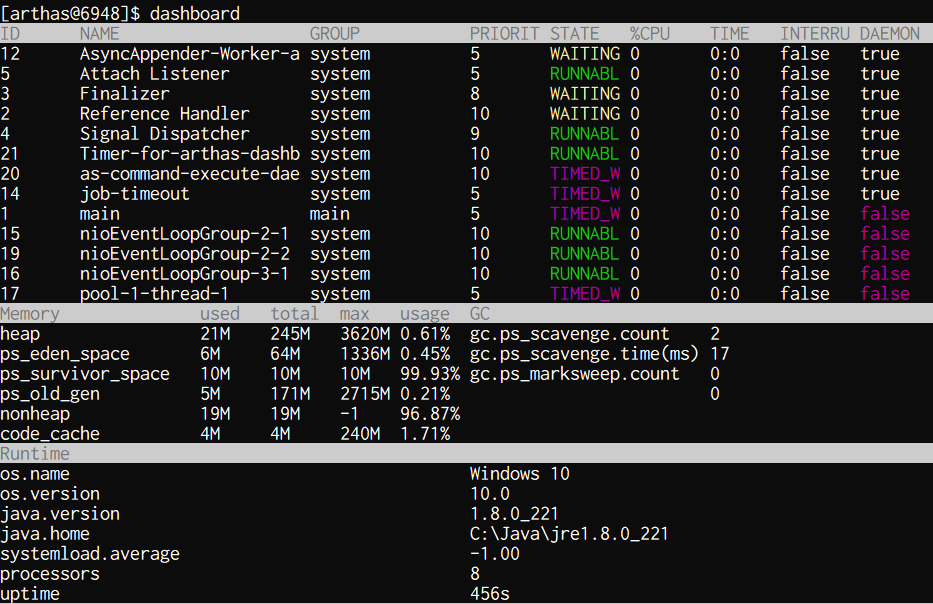Click the processors label
This screenshot has width=933, height=604.
point(50,574)
